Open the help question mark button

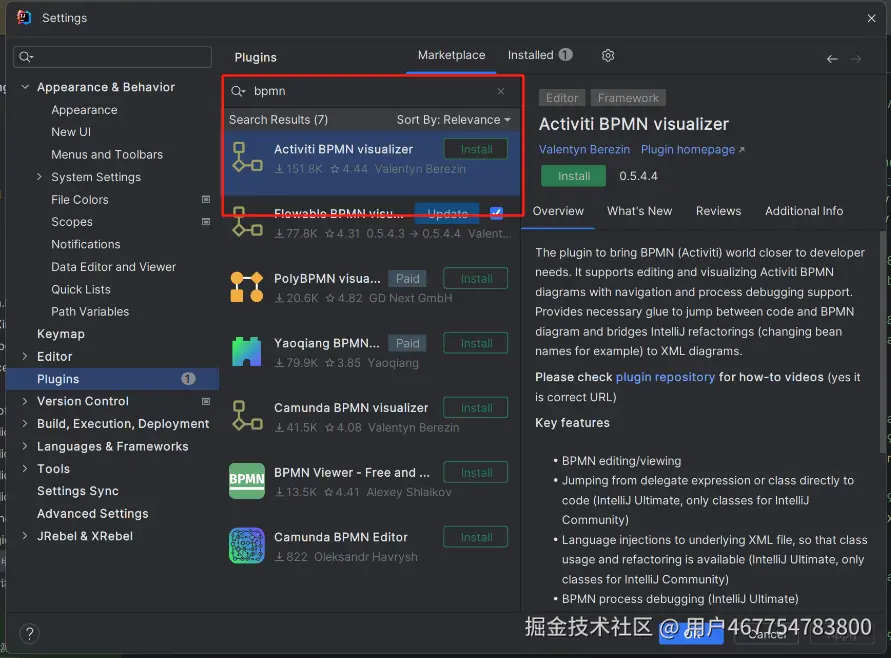coord(30,633)
